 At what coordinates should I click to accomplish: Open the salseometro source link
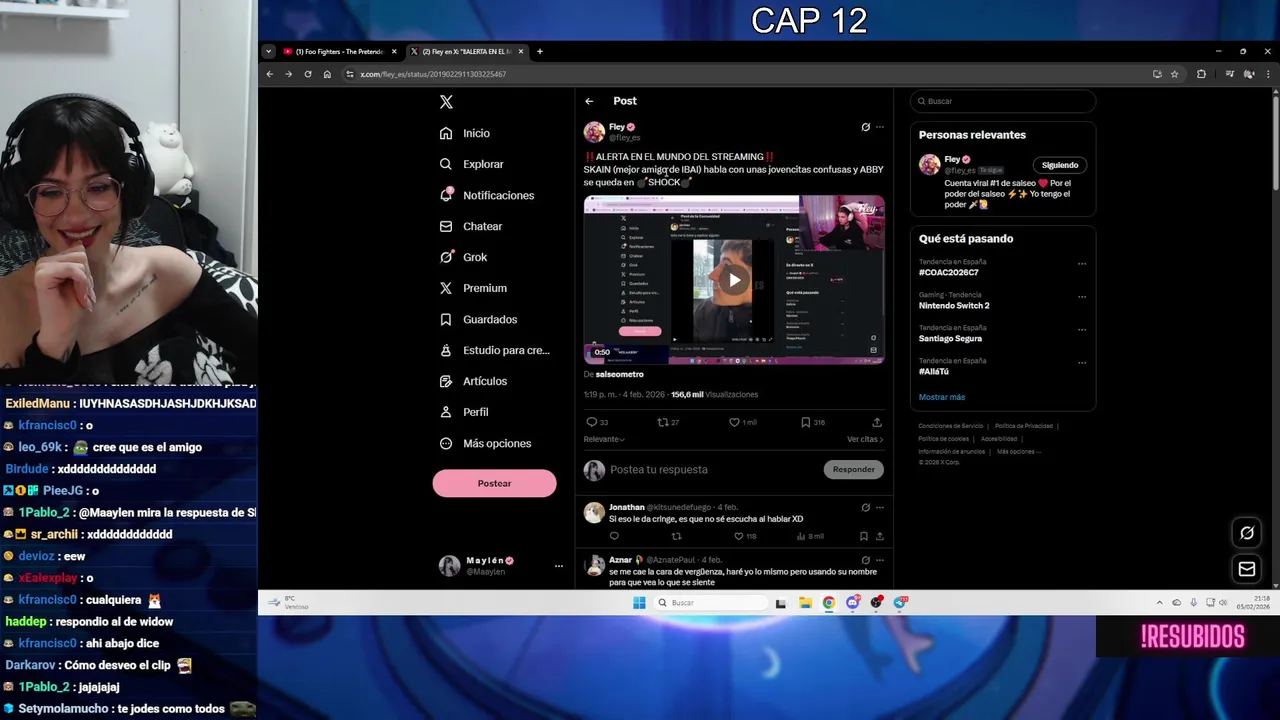619,374
